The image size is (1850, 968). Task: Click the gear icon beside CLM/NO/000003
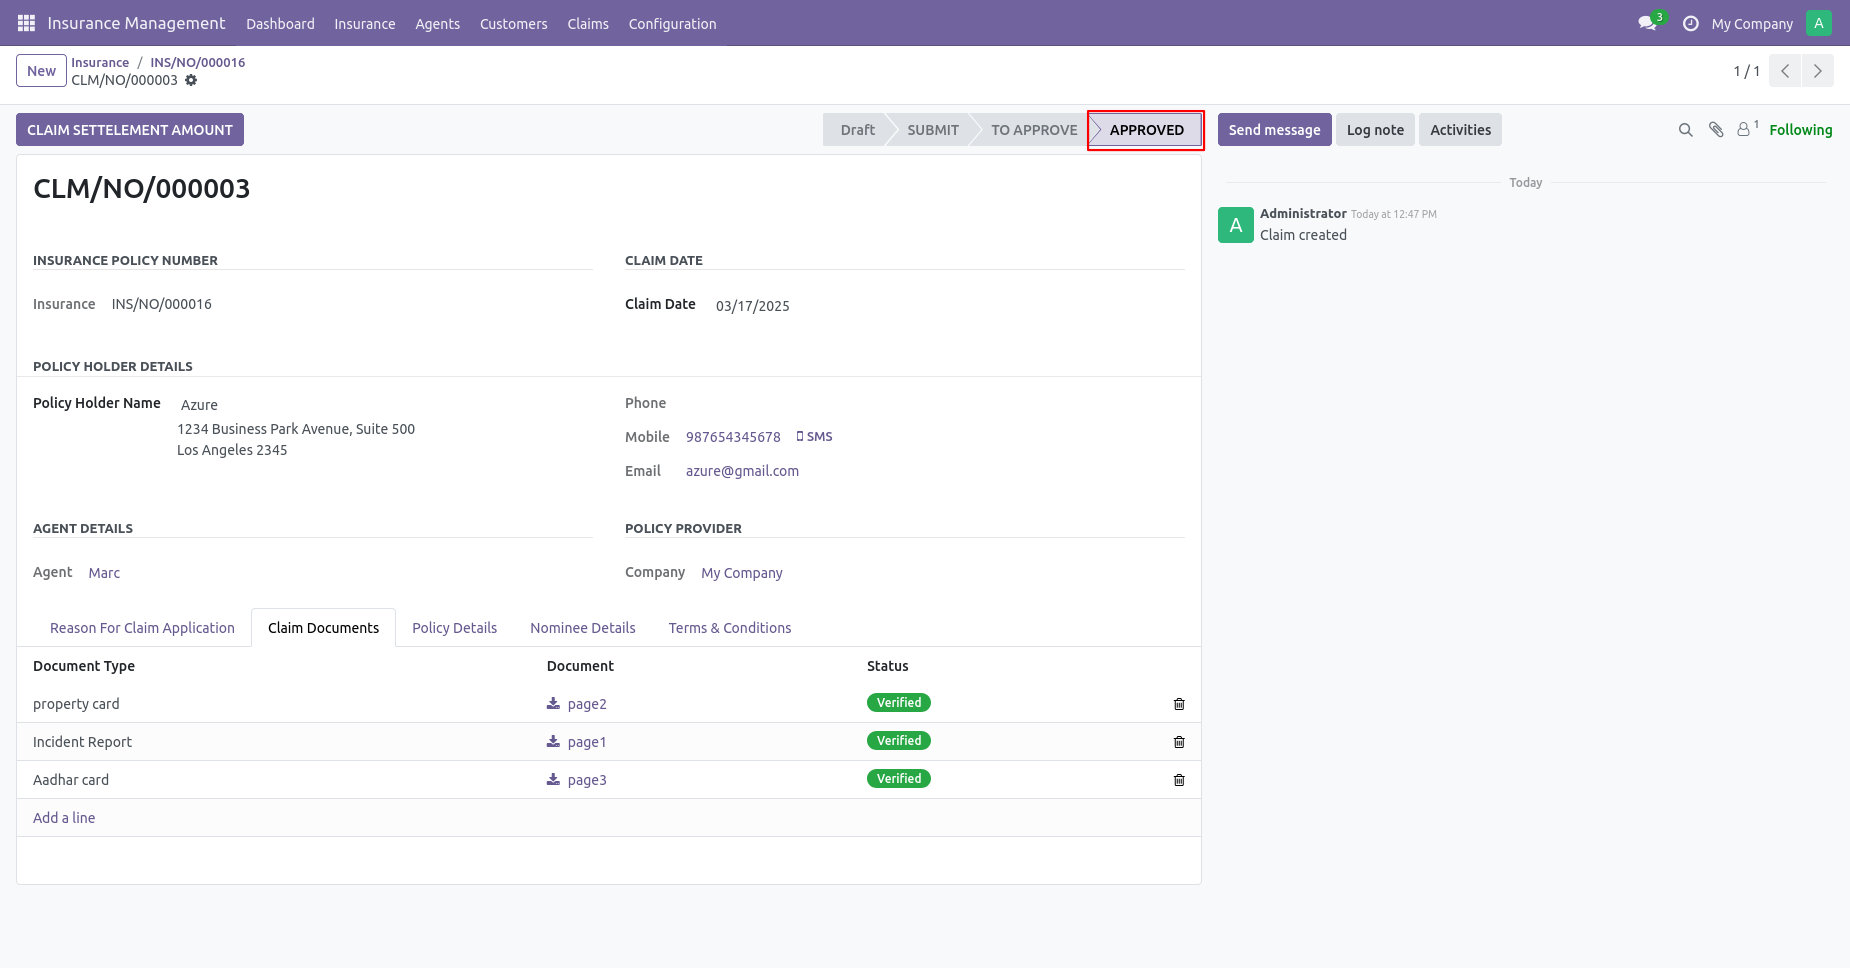(x=191, y=80)
